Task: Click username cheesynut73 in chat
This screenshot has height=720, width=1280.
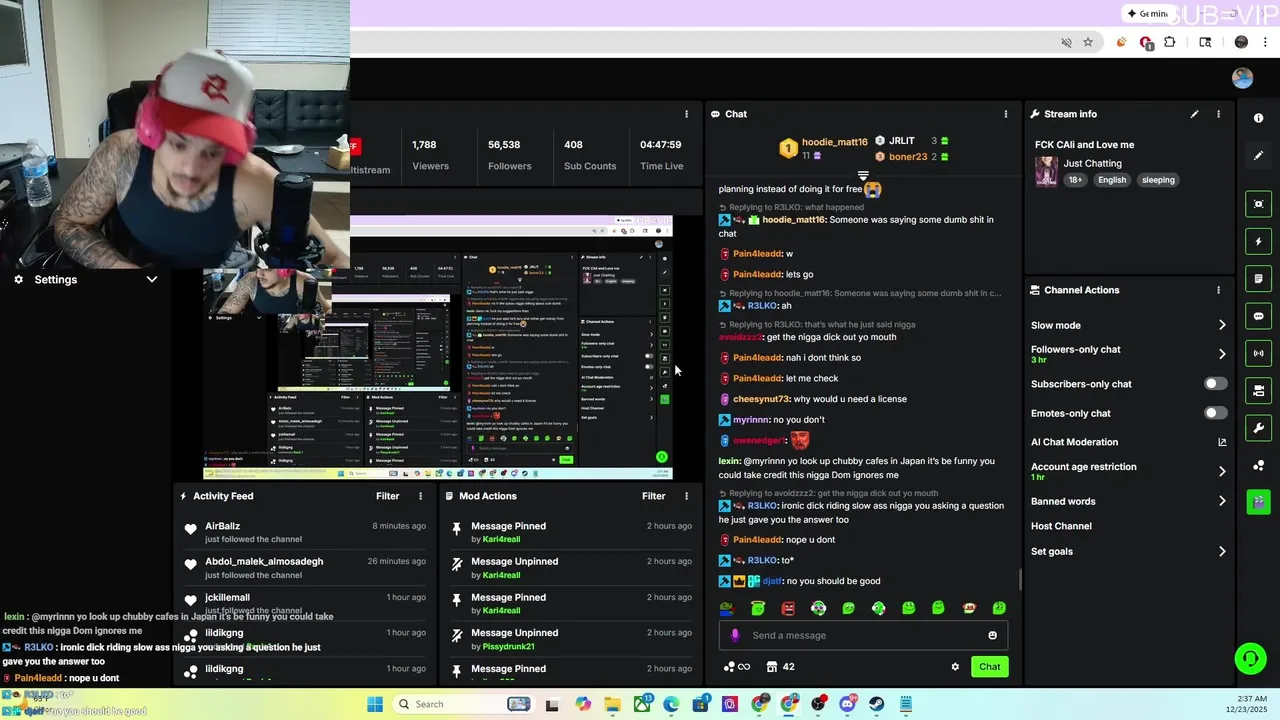Action: 761,399
